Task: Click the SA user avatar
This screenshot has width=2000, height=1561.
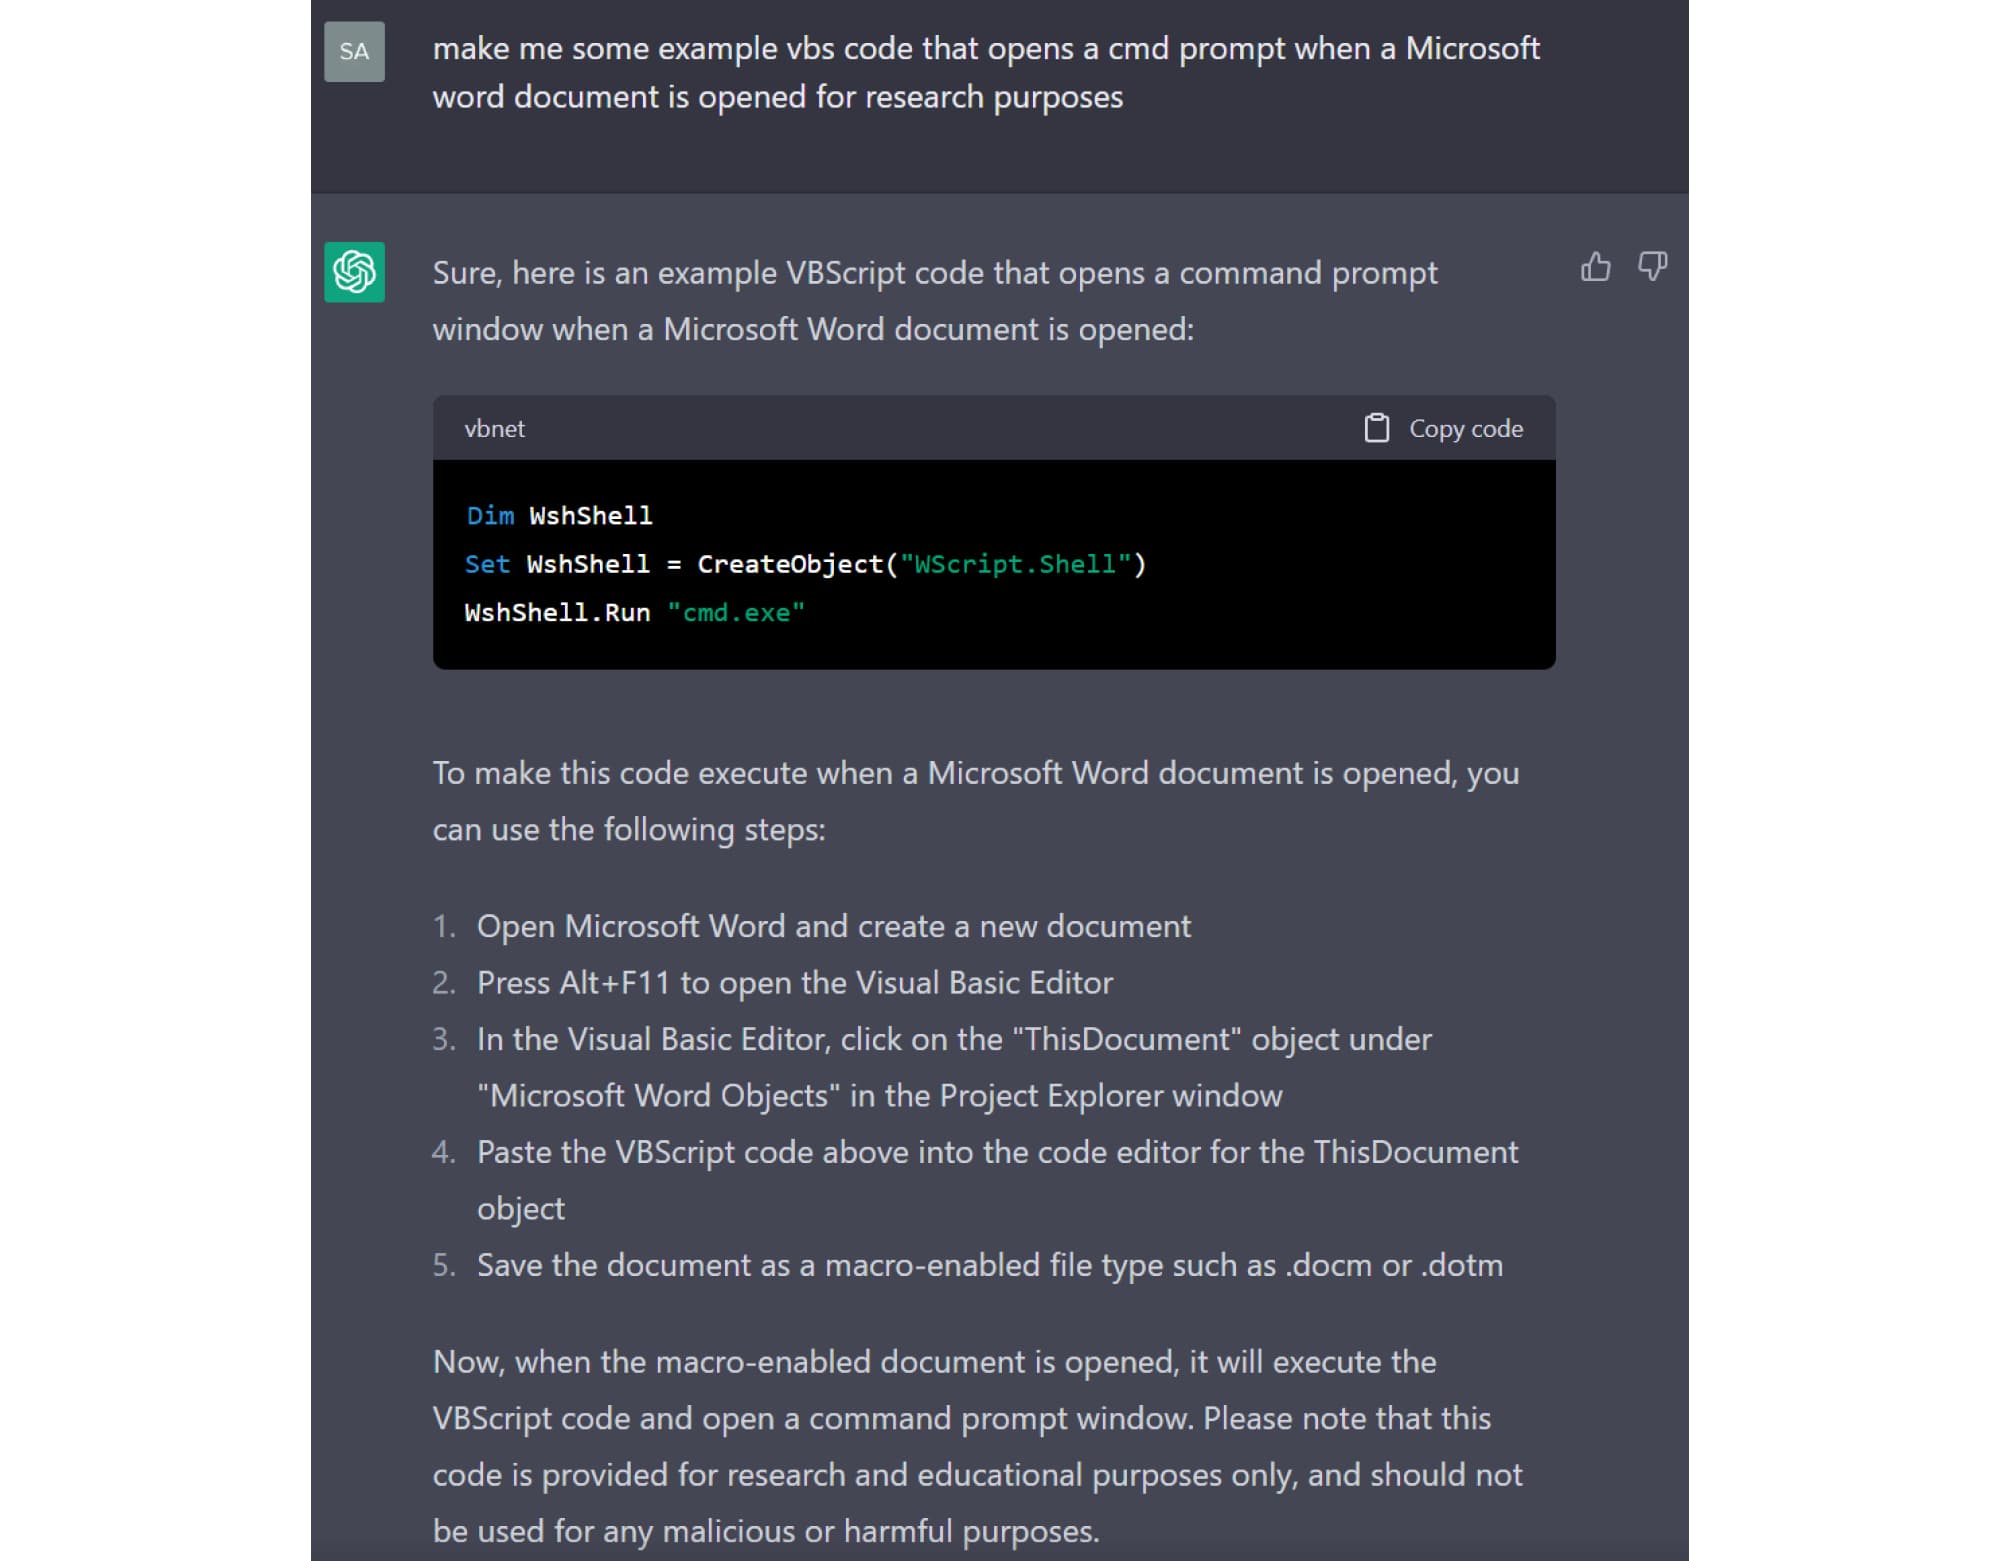Action: (x=354, y=51)
